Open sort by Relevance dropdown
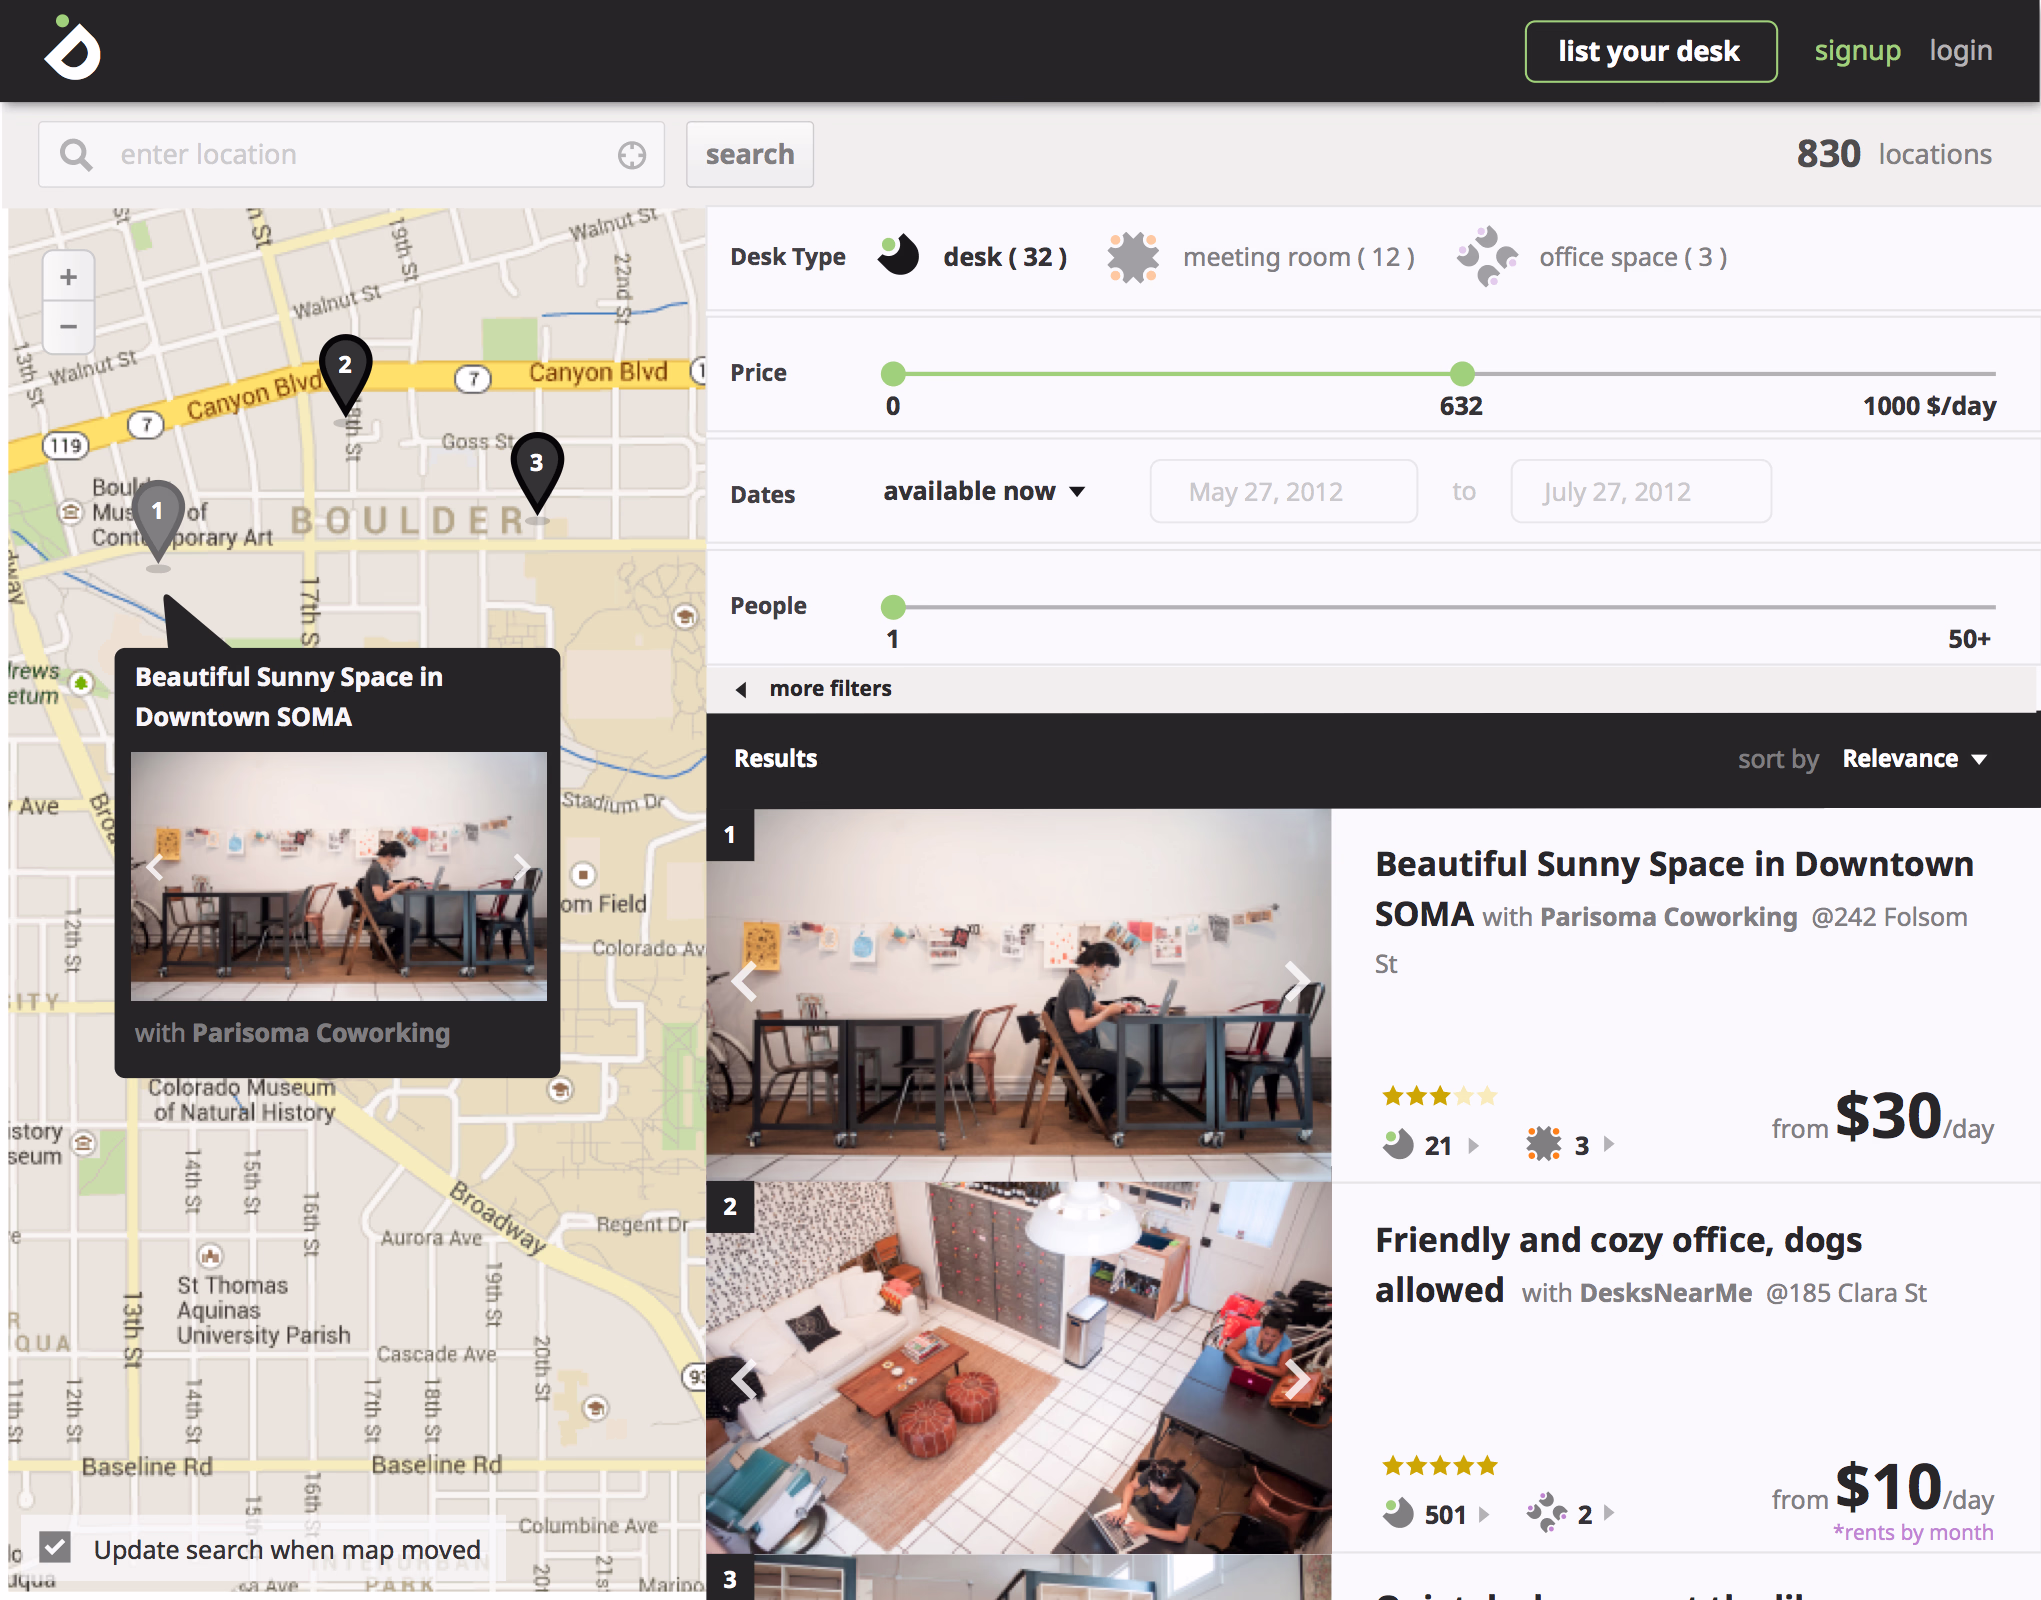Viewport: 2041px width, 1600px height. (1914, 759)
